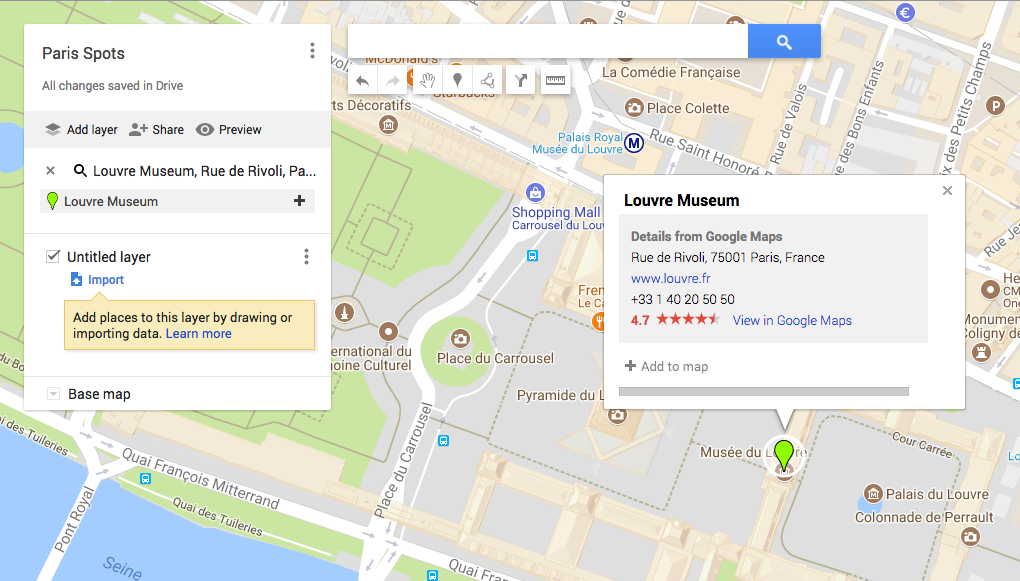This screenshot has height=581, width=1020.
Task: Click the green Louvre Museum map pin
Action: (784, 454)
